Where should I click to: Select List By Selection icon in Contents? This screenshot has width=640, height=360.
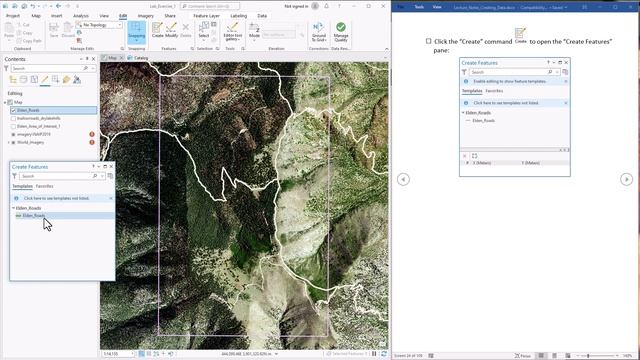(34, 80)
